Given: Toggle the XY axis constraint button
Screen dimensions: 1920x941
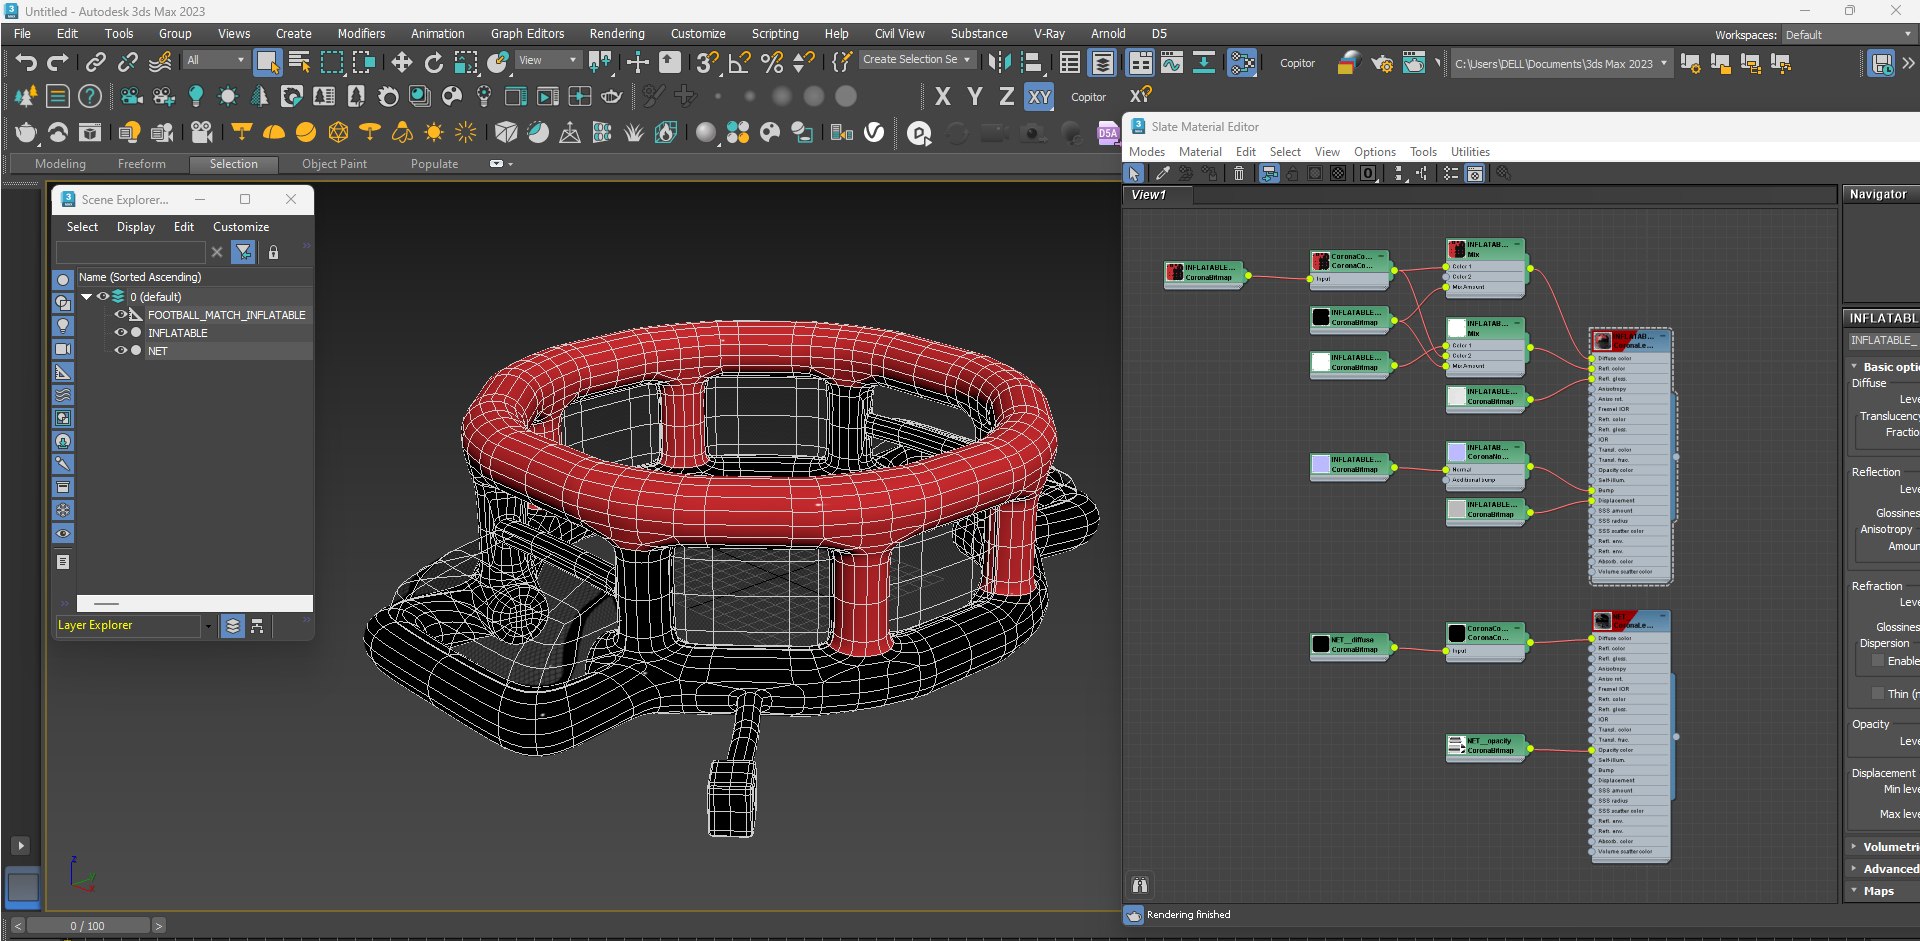Looking at the screenshot, I should coord(1040,97).
